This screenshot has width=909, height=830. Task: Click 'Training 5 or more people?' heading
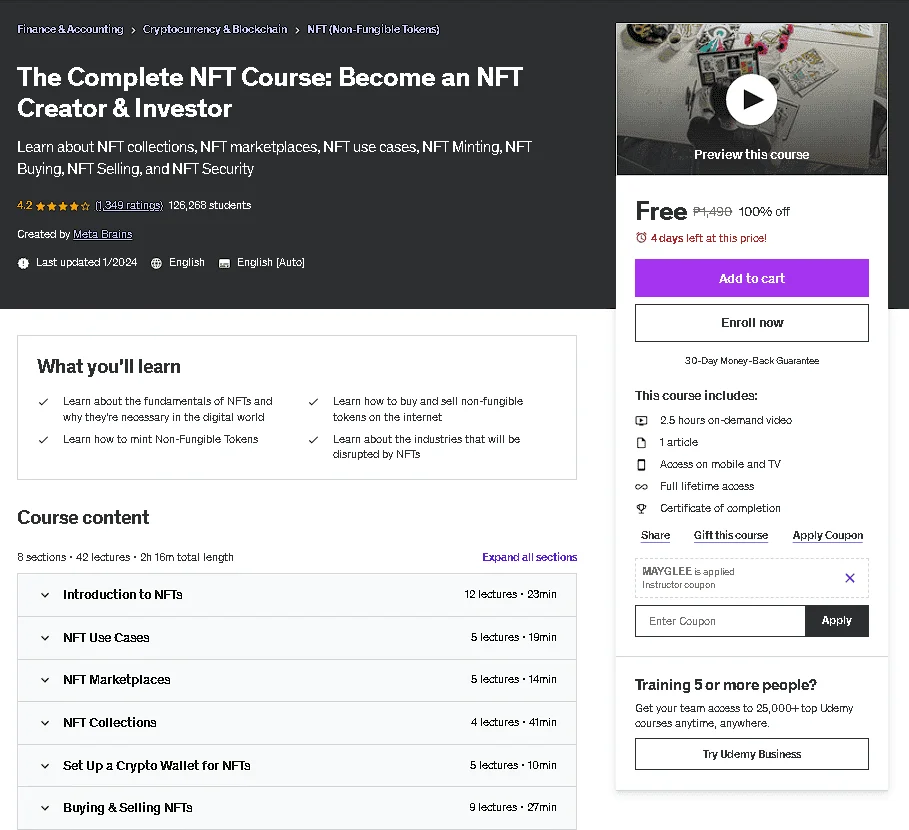tap(726, 685)
